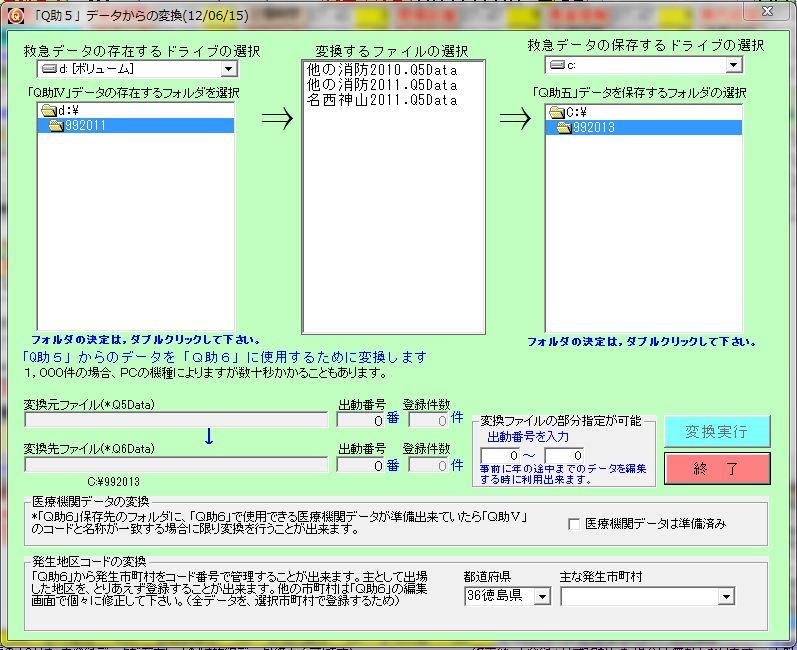Select the 992011 folder in source list
Viewport: 797px width, 650px height.
click(x=84, y=126)
